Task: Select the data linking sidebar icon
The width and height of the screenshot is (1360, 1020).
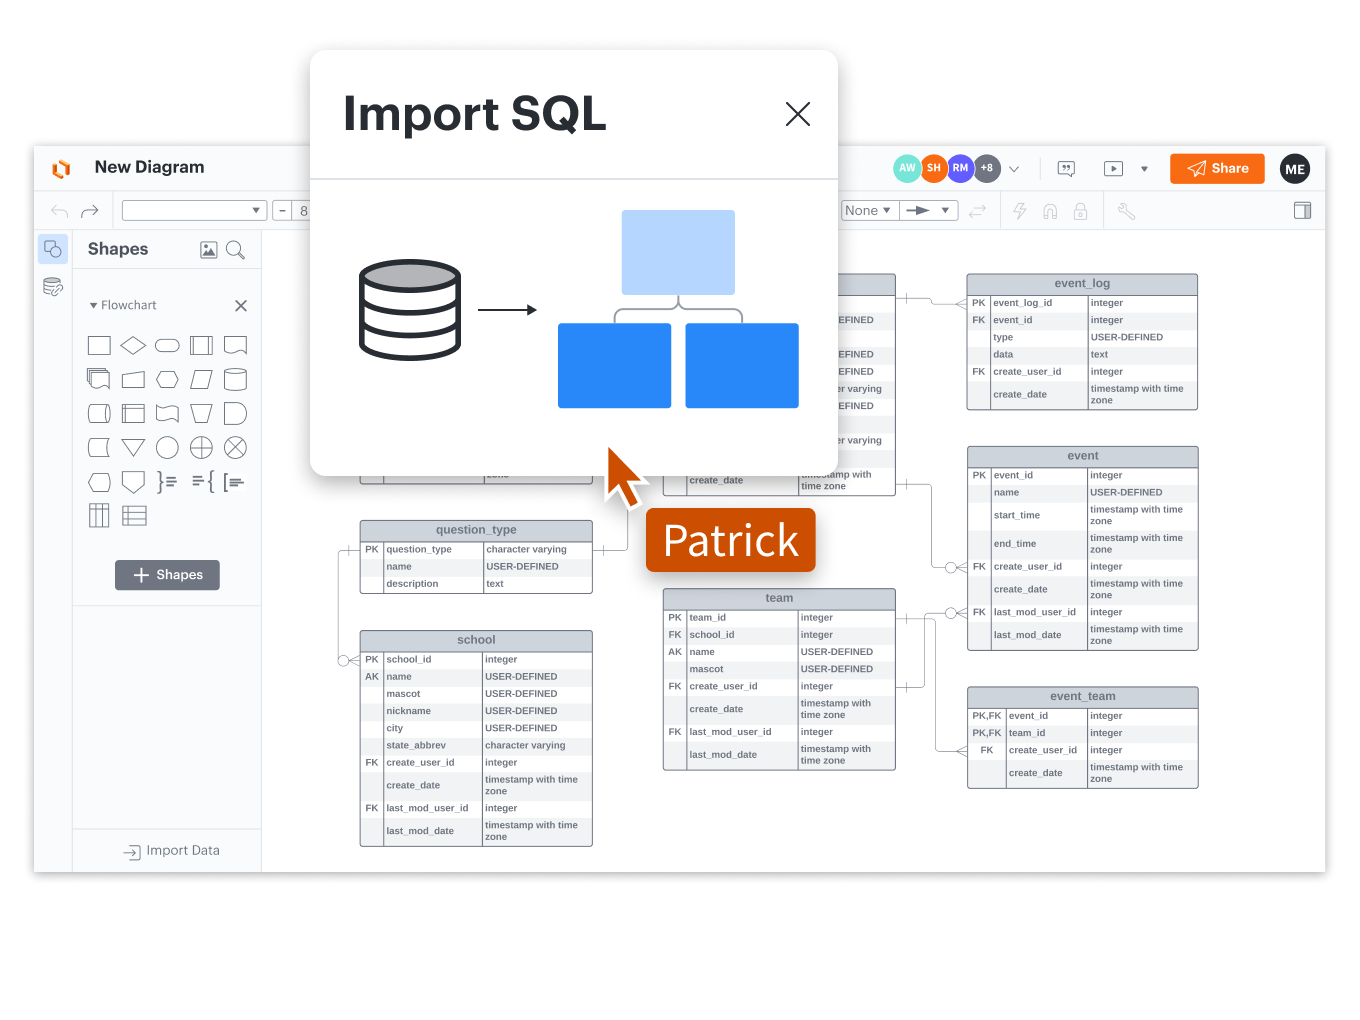Action: point(53,288)
